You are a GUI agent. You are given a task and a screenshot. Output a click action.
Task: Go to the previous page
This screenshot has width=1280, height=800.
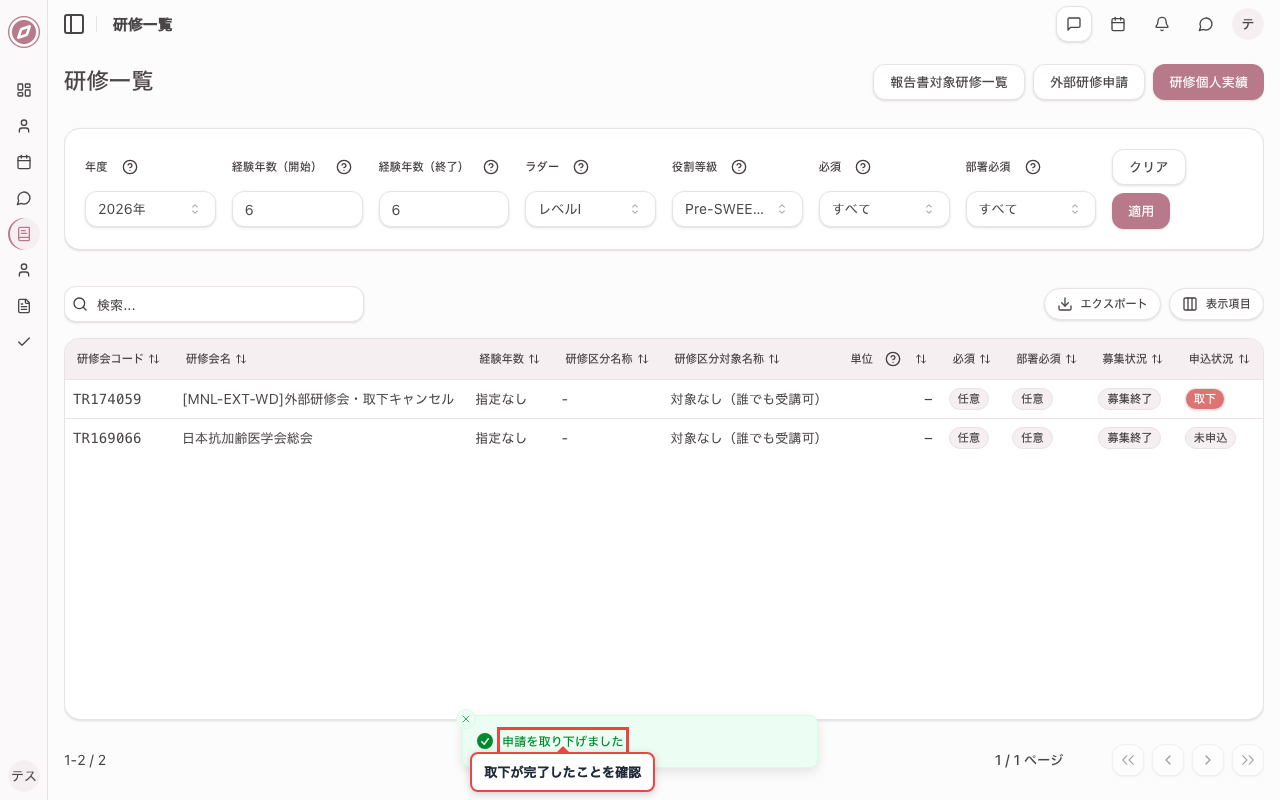coord(1168,760)
